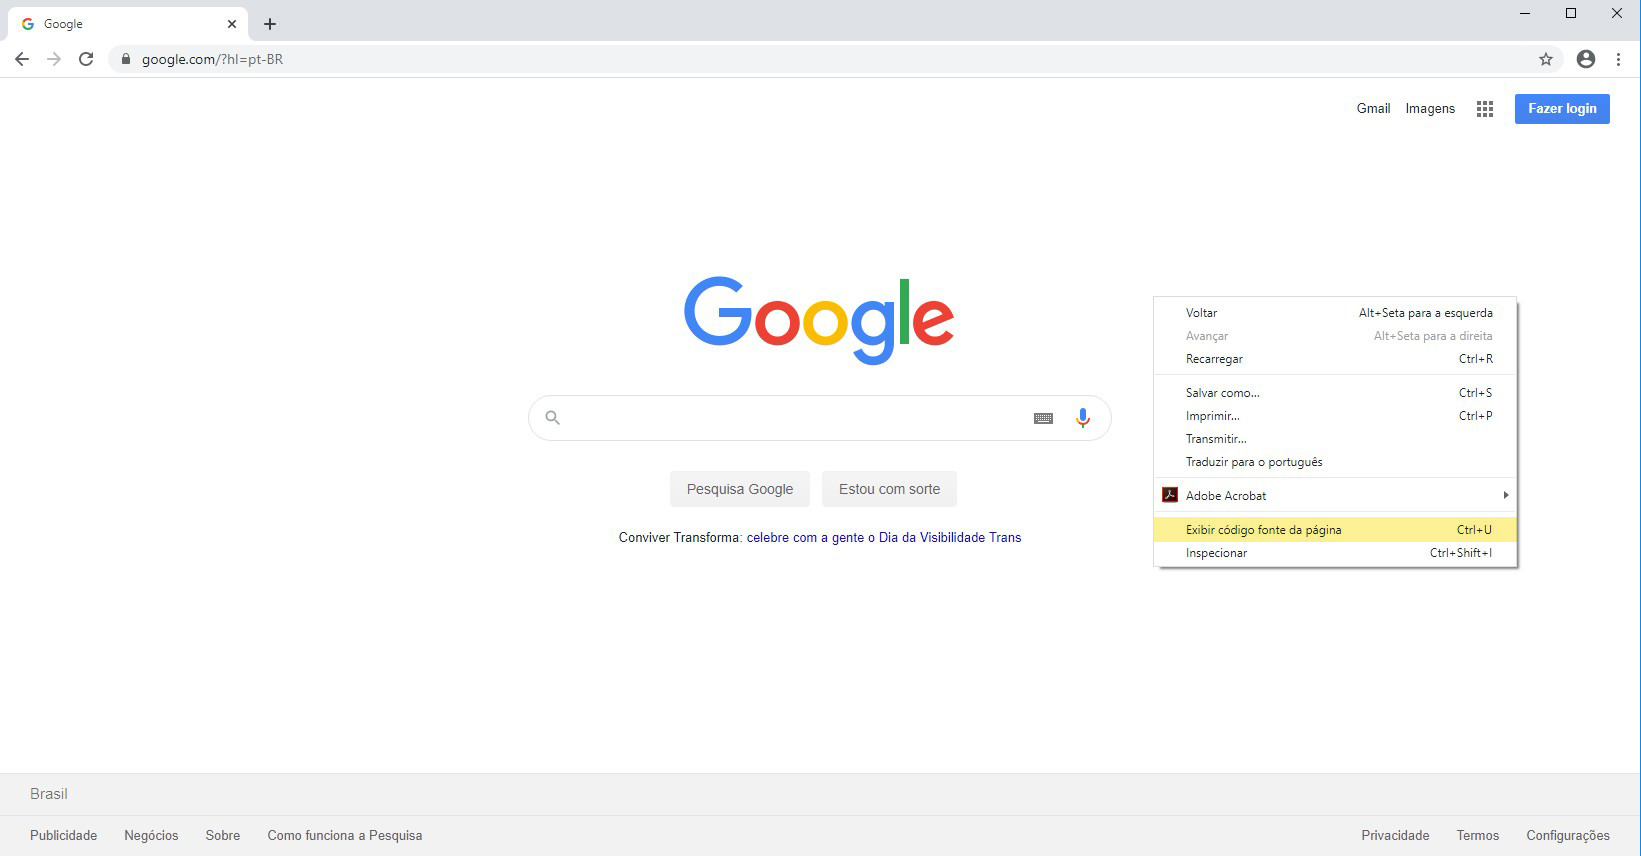Viewport: 1641px width, 856px height.
Task: Click the magnifier icon in search box
Action: point(552,418)
